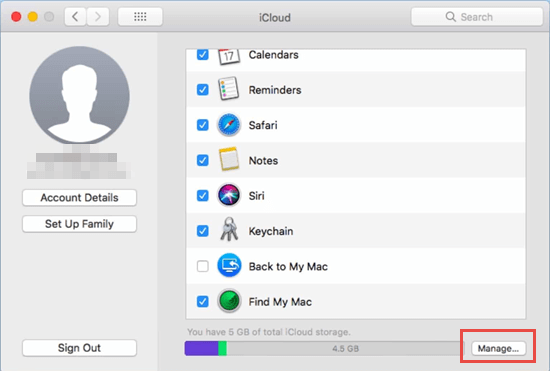Image resolution: width=550 pixels, height=371 pixels.
Task: Open the Manage... storage button
Action: point(498,349)
